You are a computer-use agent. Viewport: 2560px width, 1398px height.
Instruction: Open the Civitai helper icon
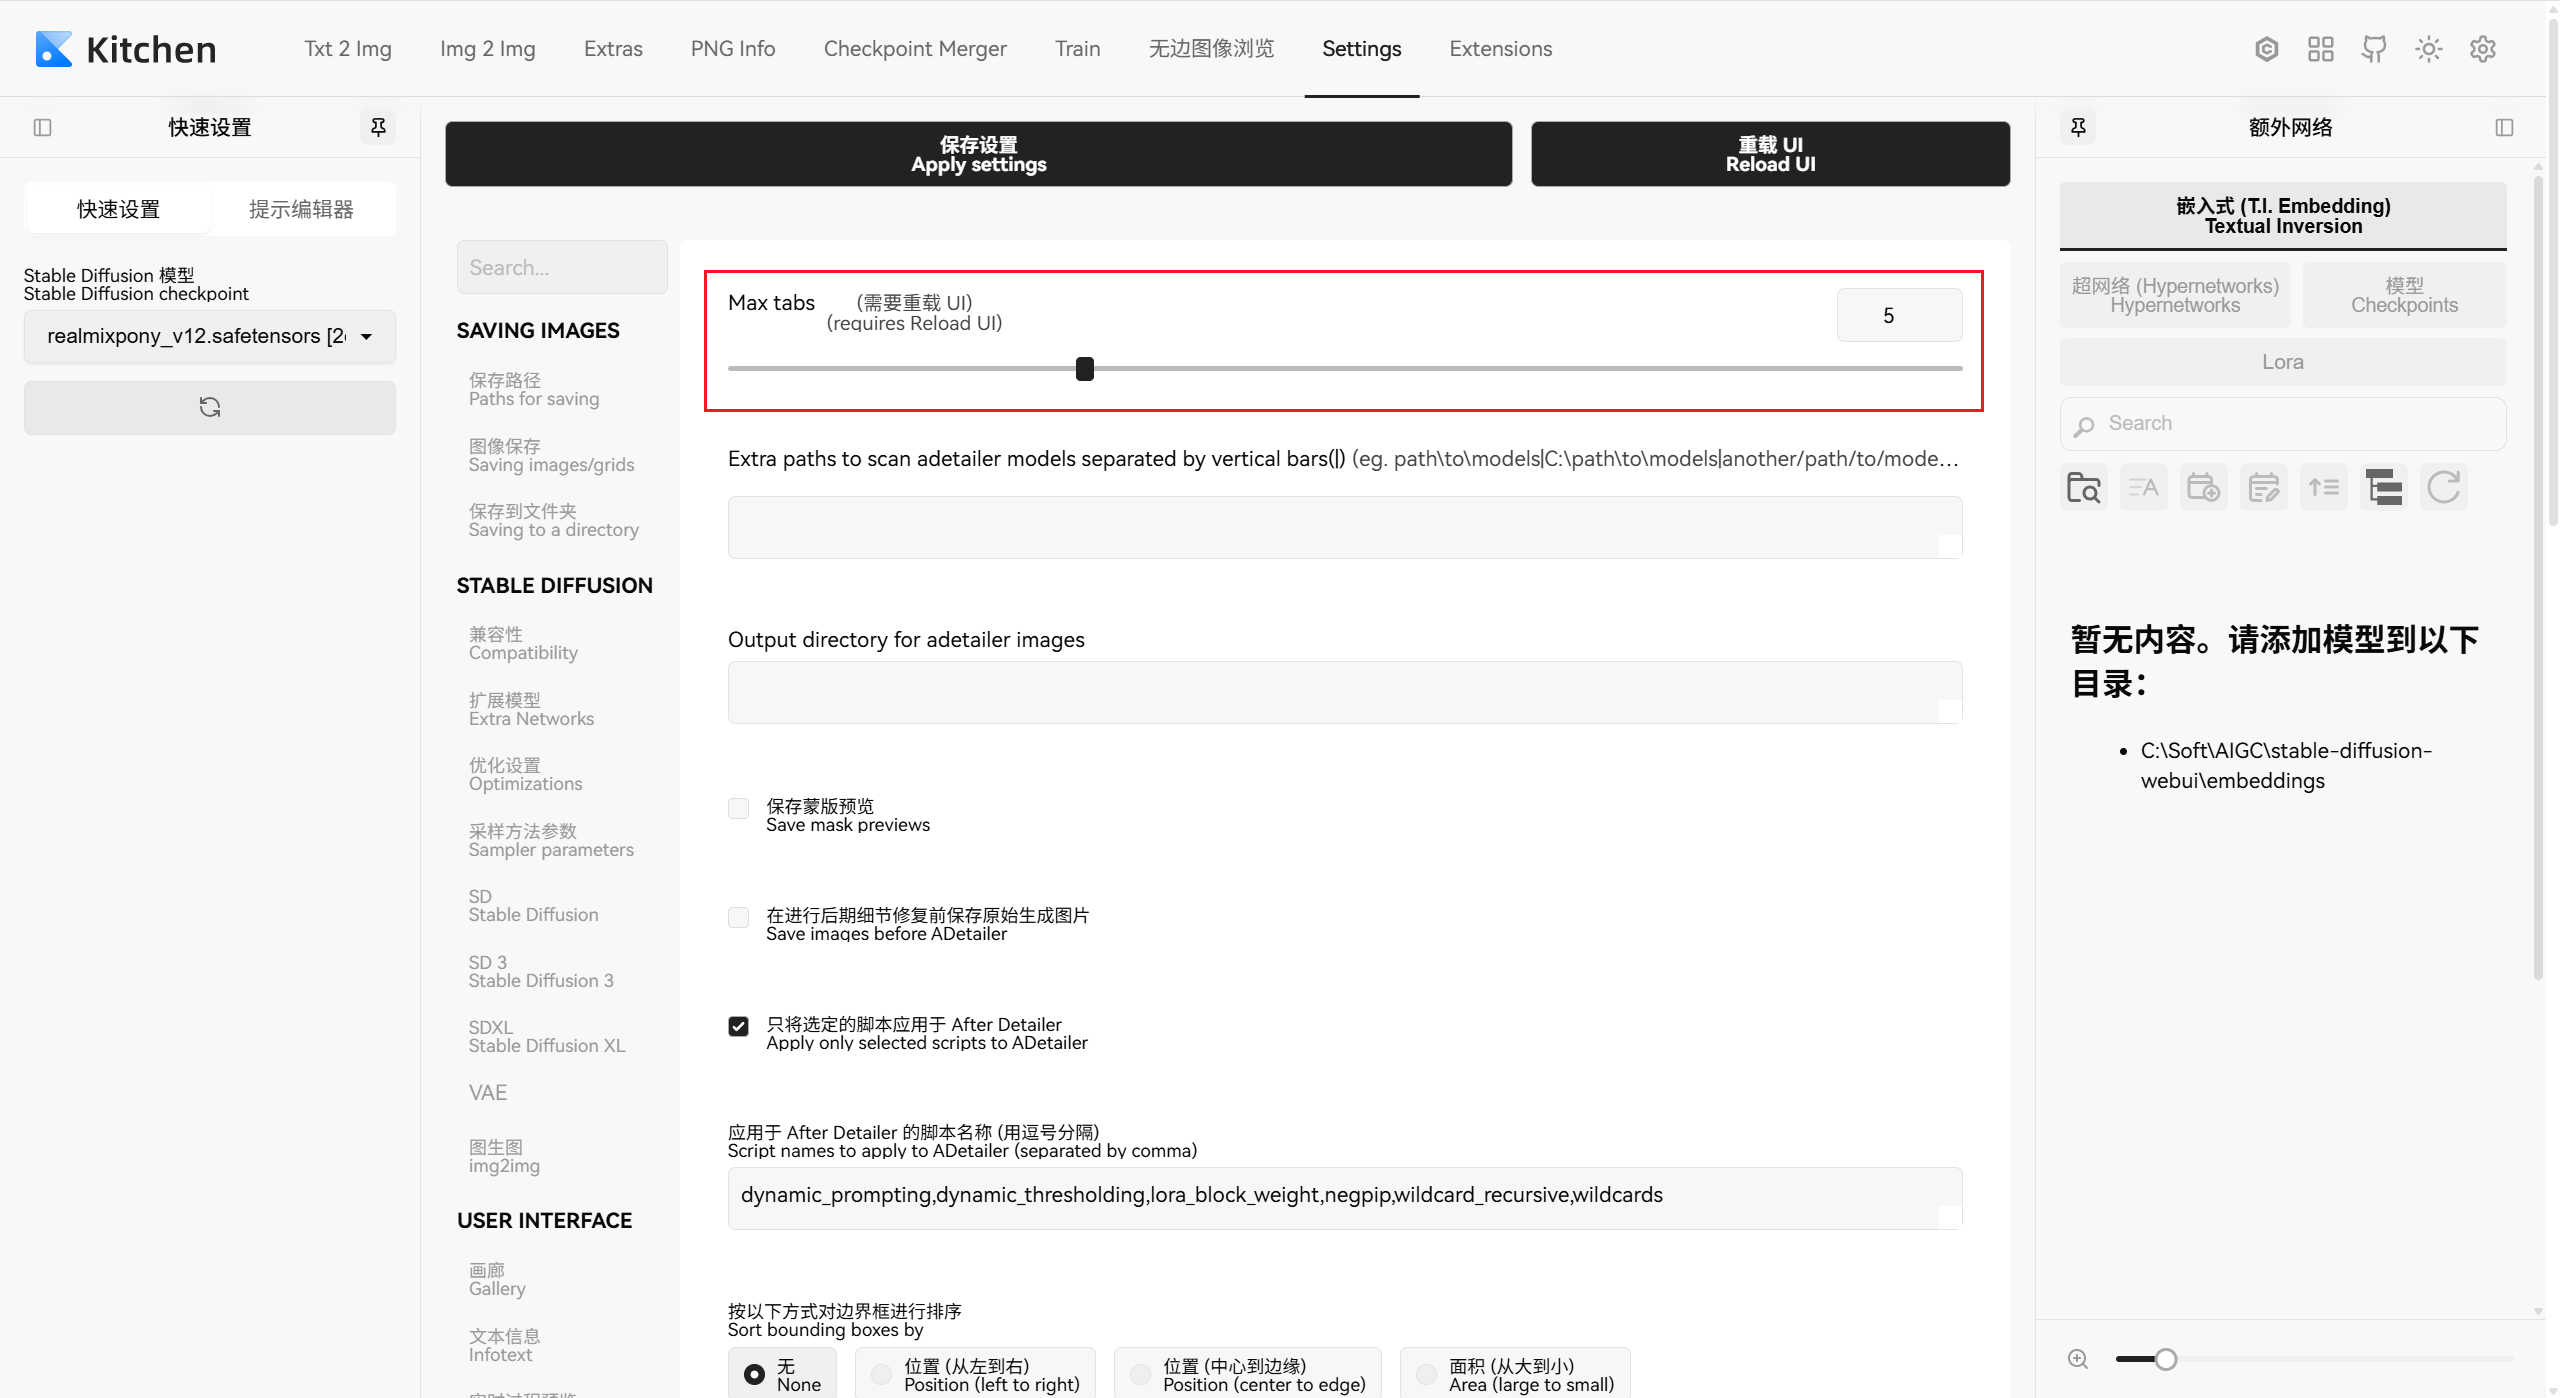(2266, 48)
